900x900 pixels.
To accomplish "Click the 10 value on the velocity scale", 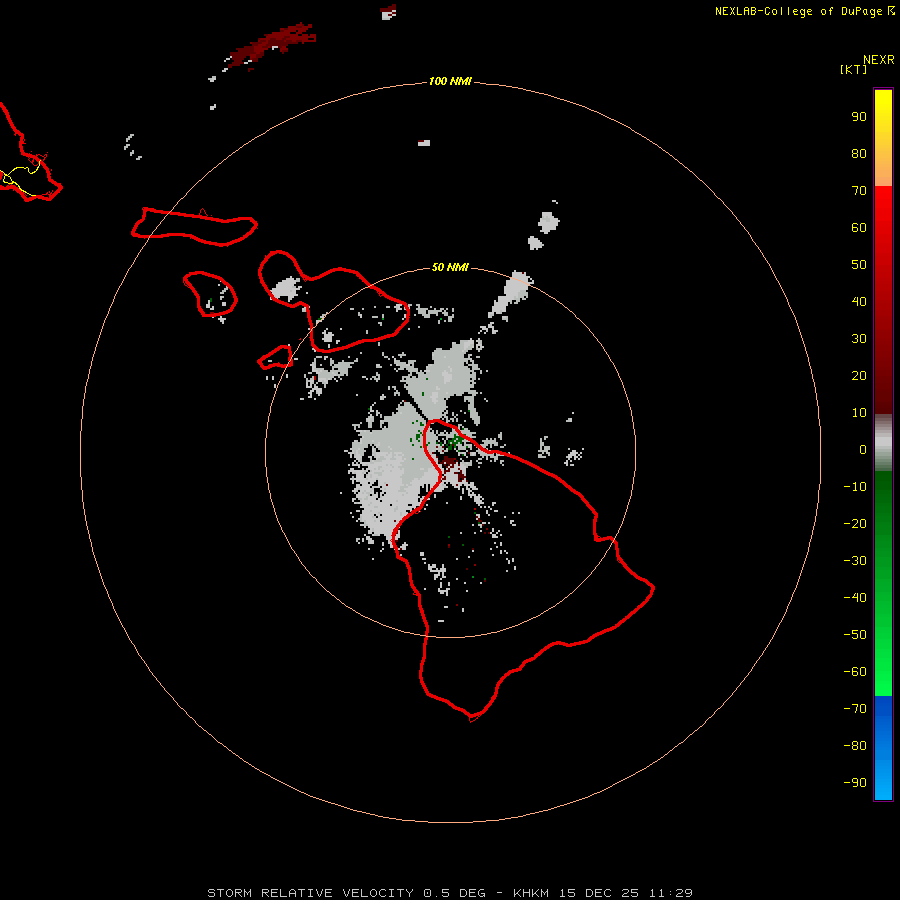I will pyautogui.click(x=859, y=413).
